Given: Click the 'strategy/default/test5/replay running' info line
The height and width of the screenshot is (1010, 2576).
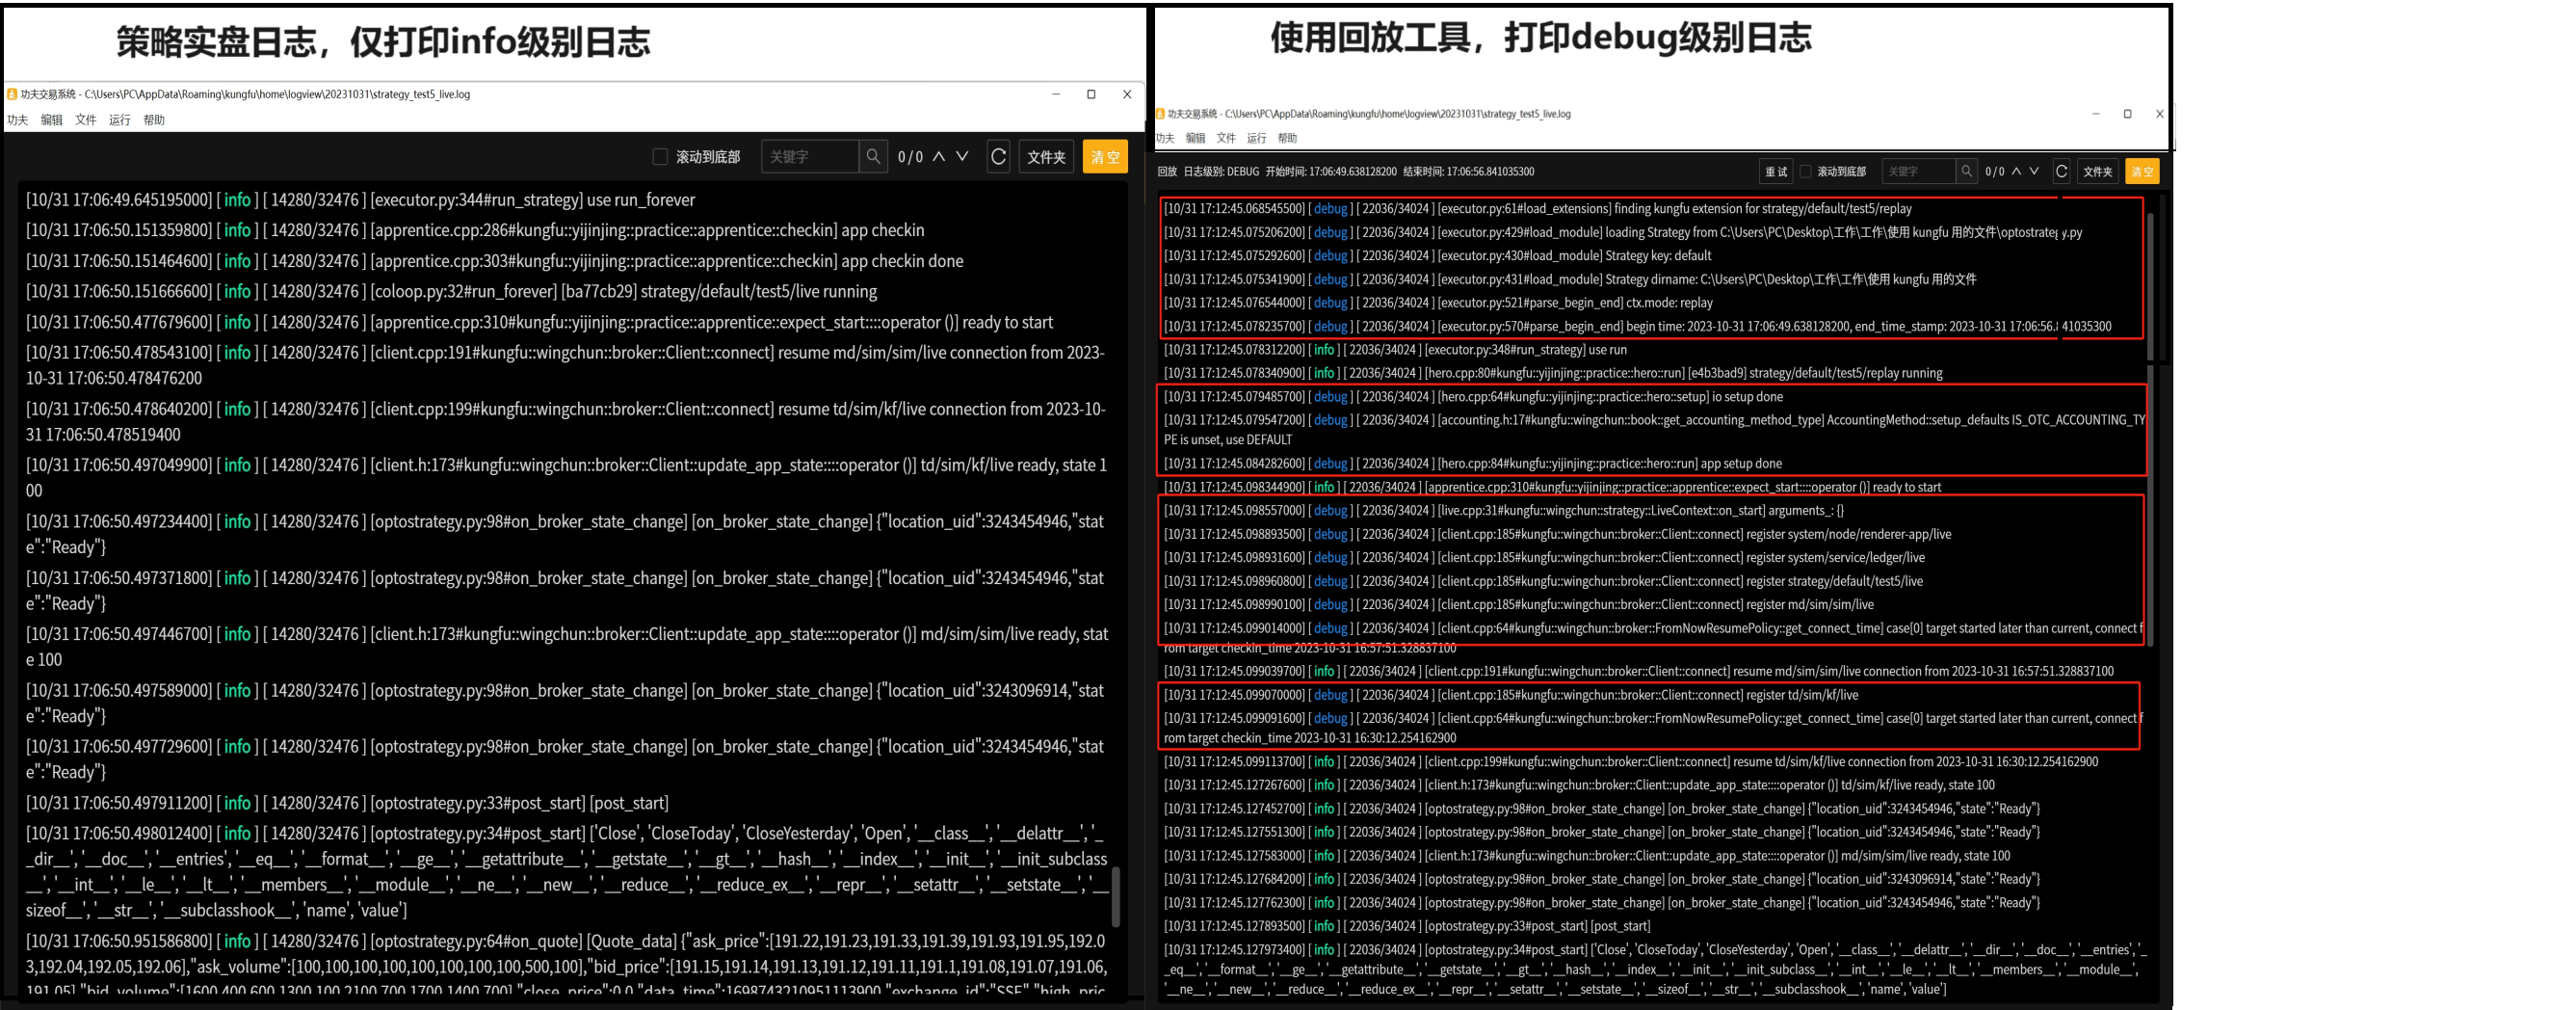Looking at the screenshot, I should 1553,374.
